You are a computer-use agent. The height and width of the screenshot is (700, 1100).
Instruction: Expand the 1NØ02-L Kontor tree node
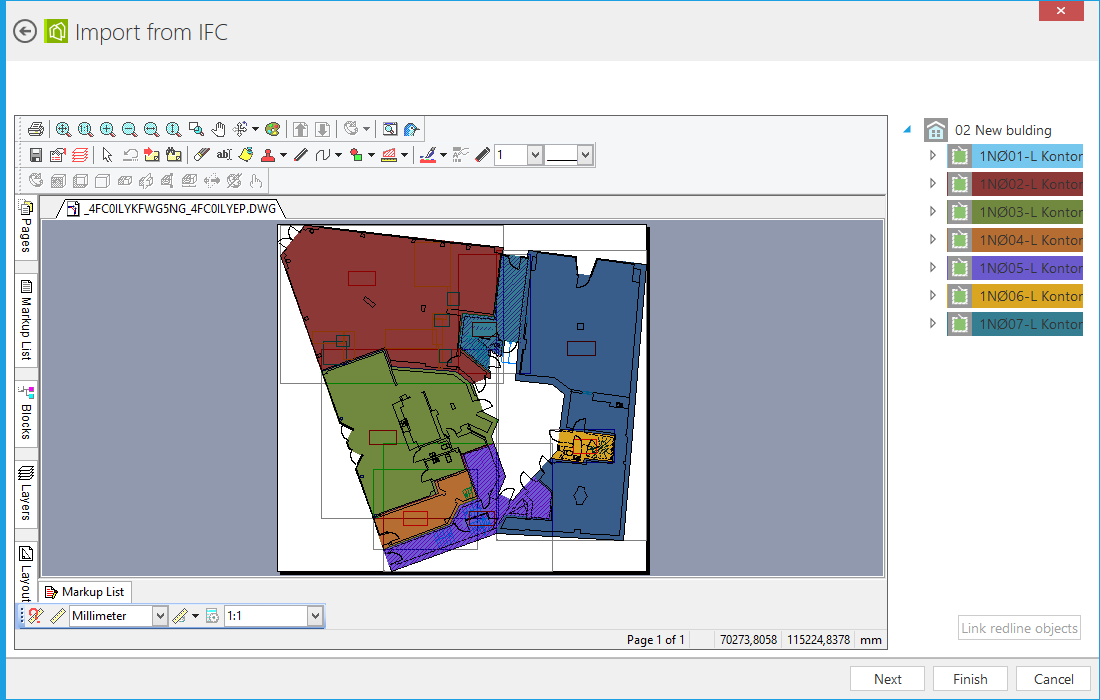[x=932, y=183]
